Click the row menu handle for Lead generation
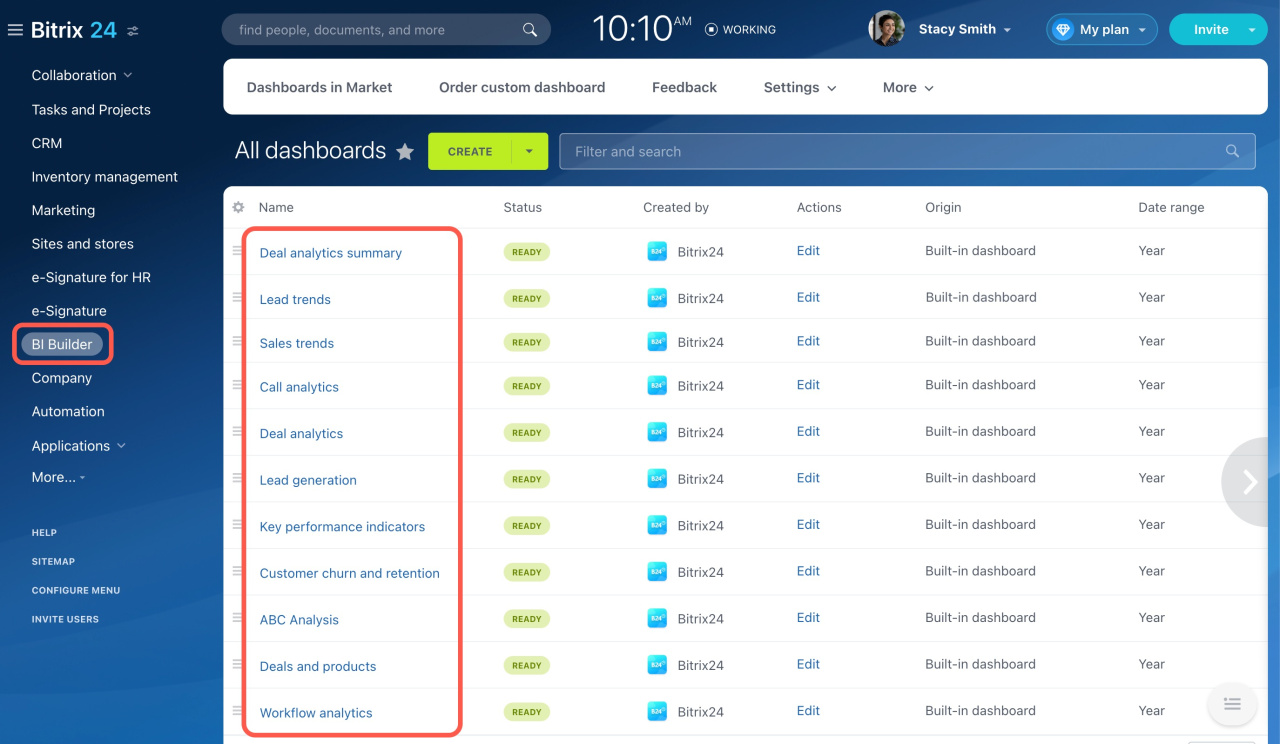This screenshot has width=1280, height=744. [238, 478]
